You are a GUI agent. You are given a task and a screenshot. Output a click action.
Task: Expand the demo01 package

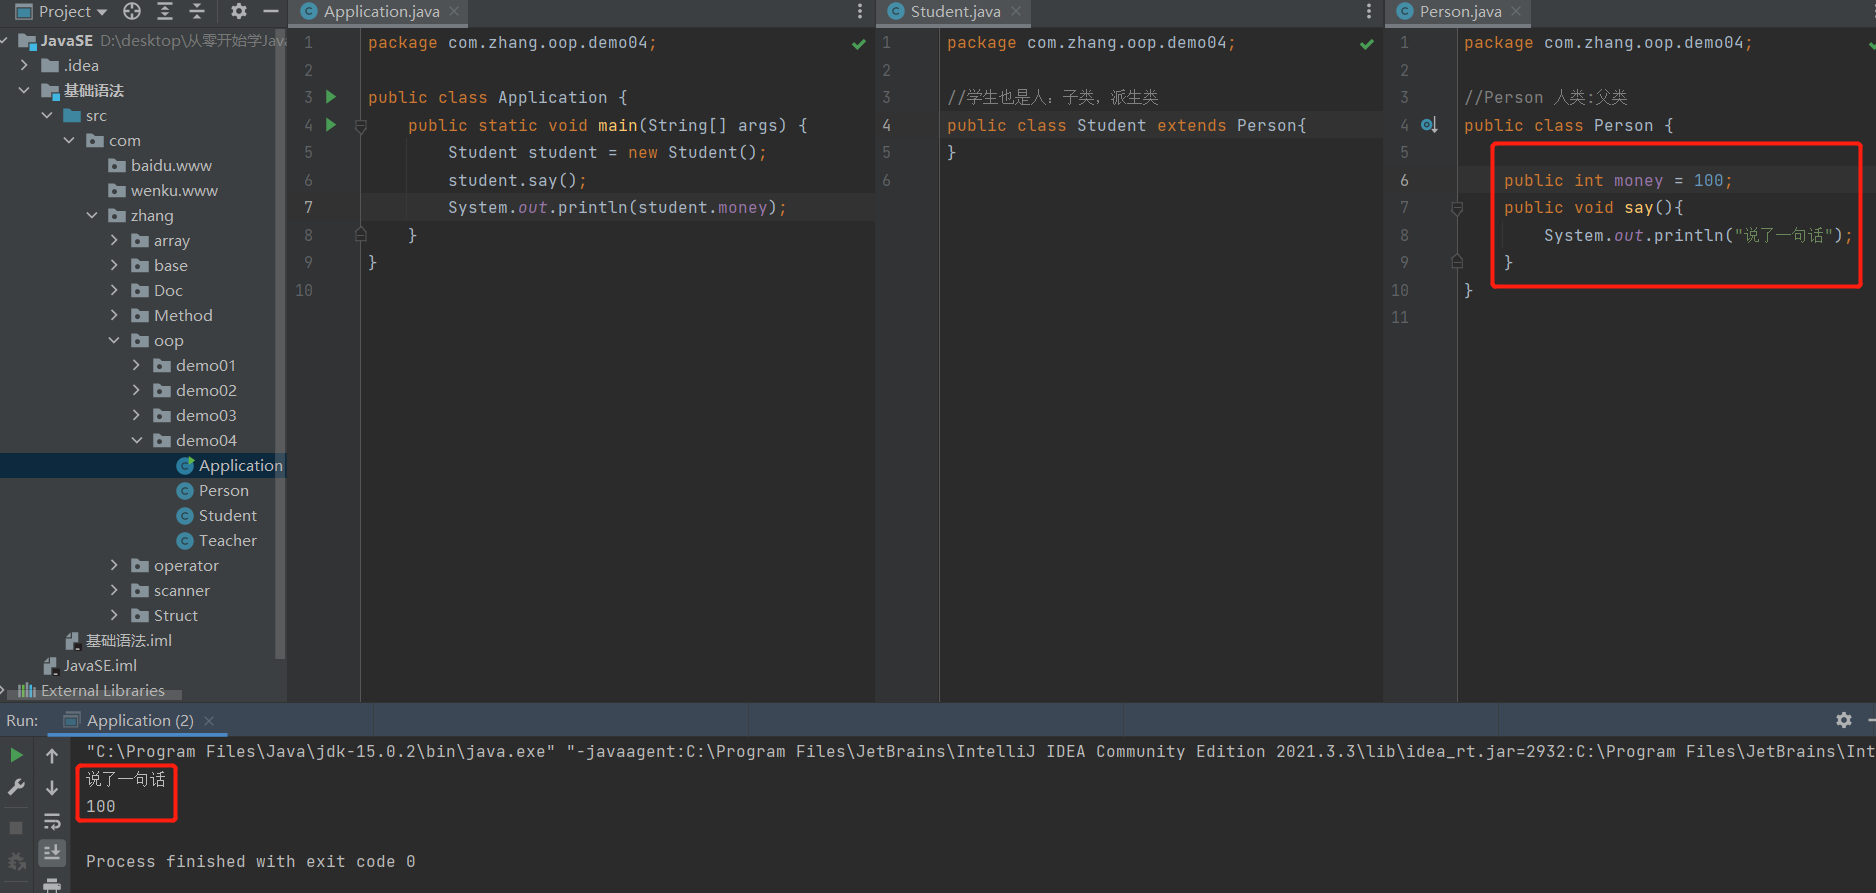tap(136, 365)
